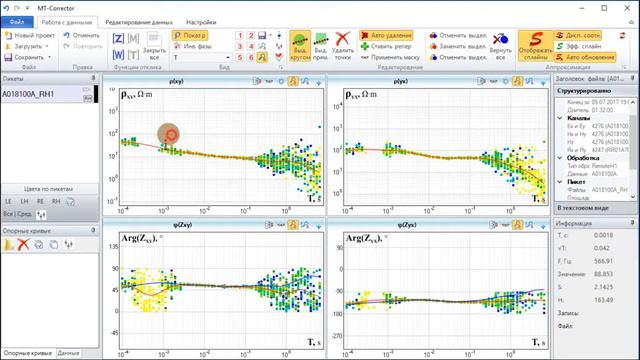Image resolution: width=640 pixels, height=360 pixels.
Task: Switch to the Данные bottom tab
Action: click(68, 353)
